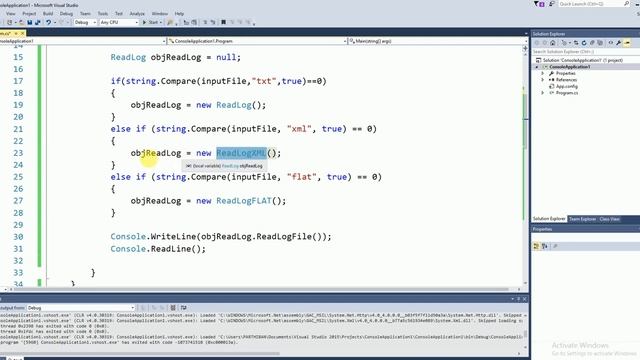
Task: Close the Output panel
Action: click(524, 299)
